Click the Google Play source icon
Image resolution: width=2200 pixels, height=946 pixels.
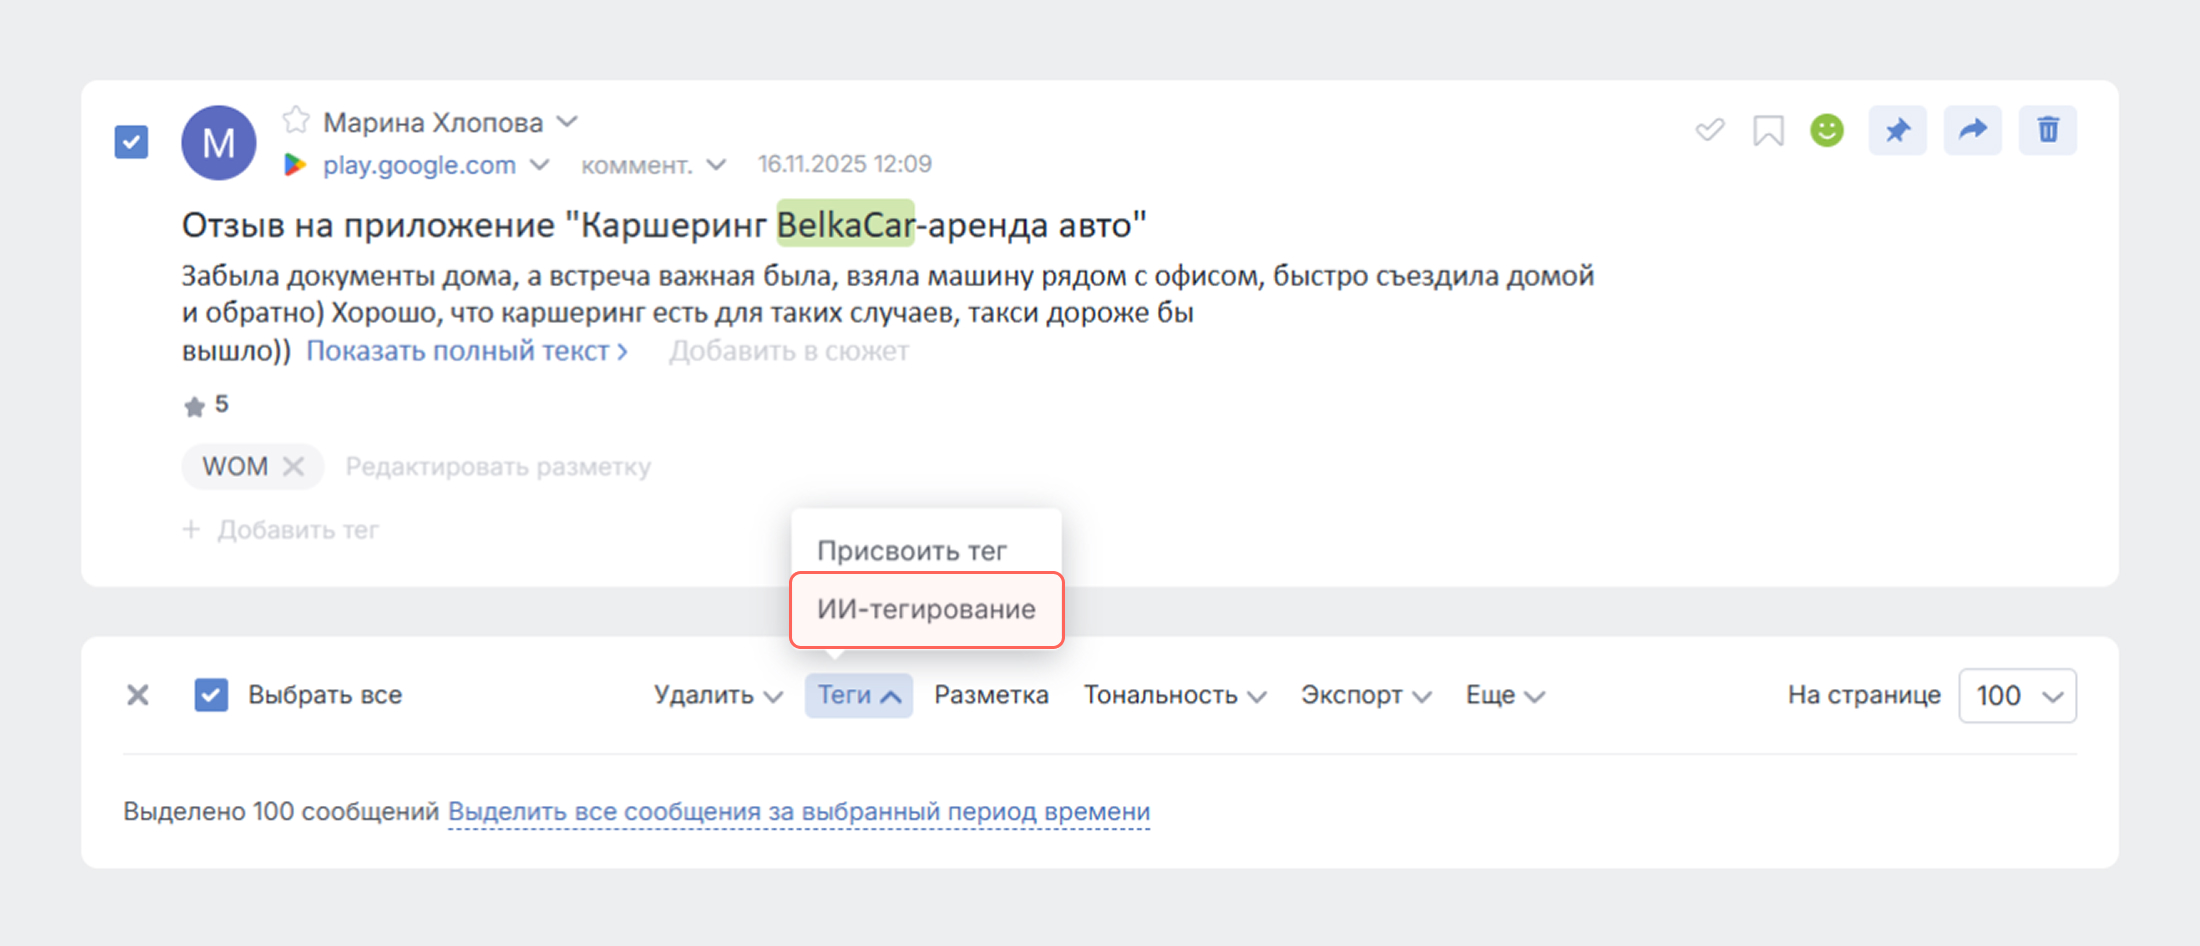pos(294,164)
